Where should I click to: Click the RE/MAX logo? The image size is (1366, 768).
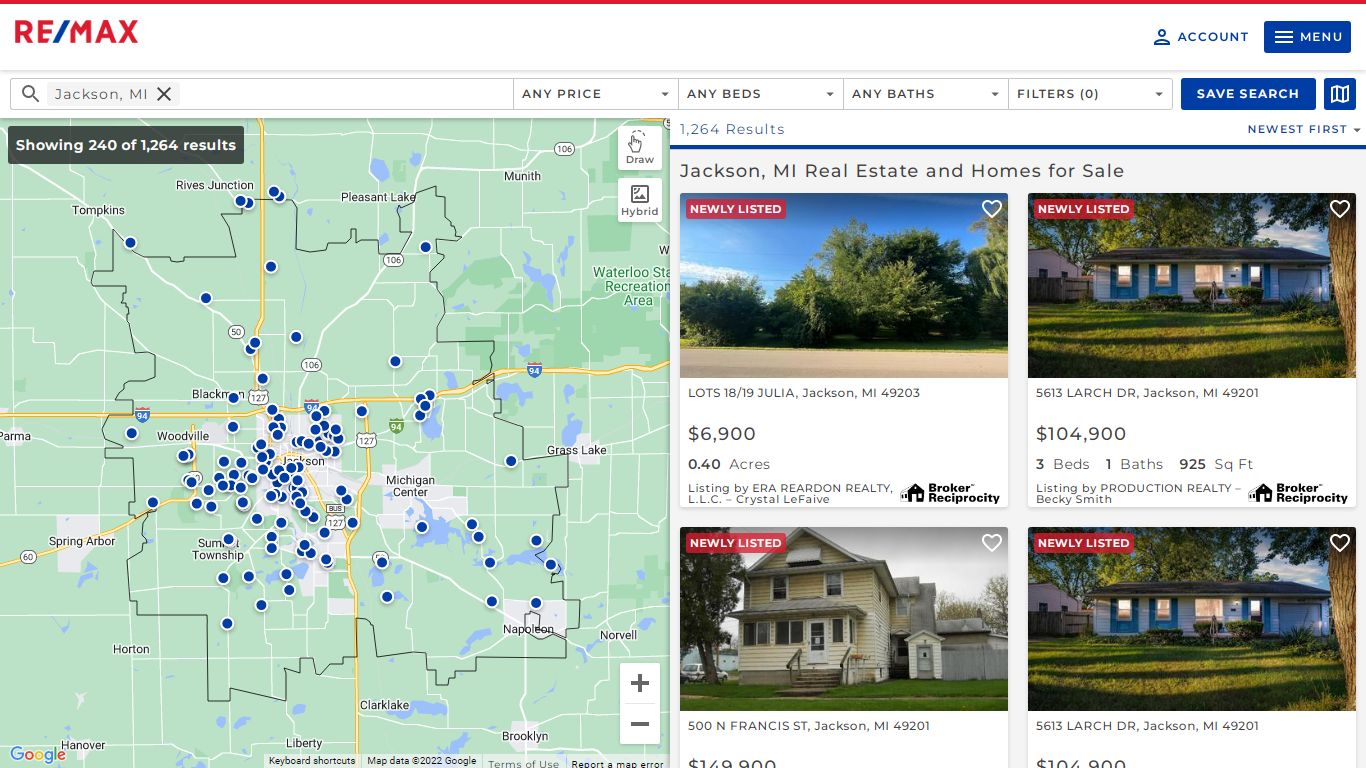click(76, 33)
